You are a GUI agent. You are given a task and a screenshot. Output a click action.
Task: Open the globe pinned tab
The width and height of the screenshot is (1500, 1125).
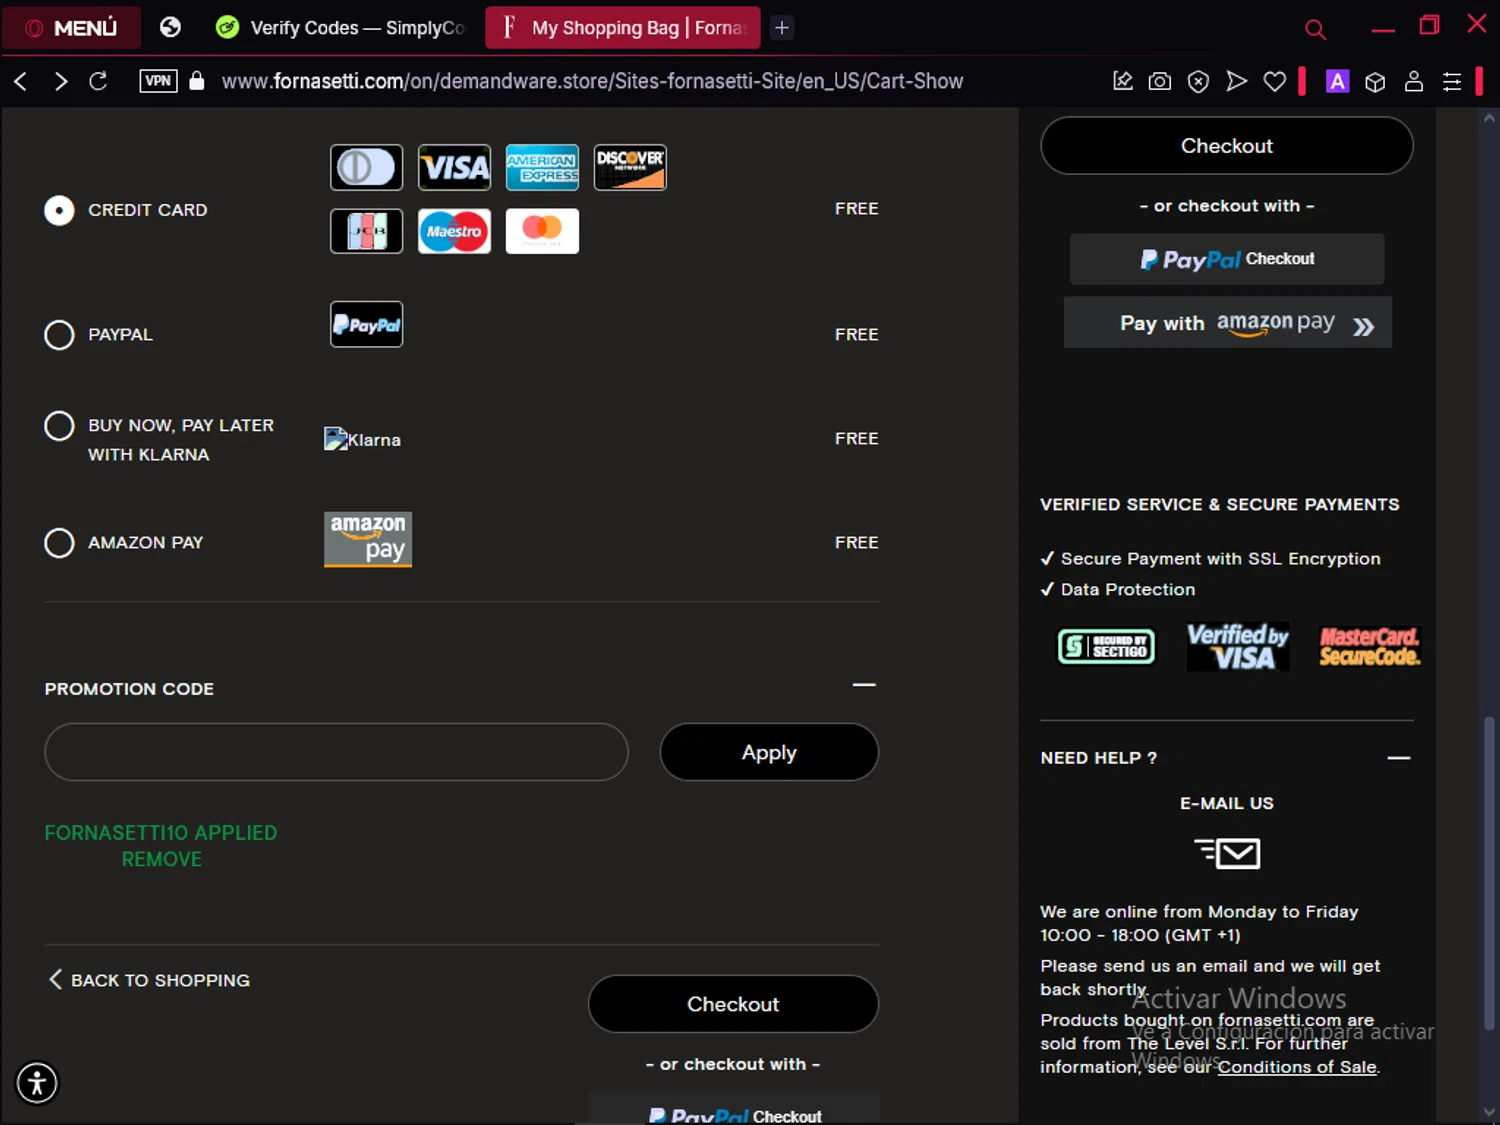(171, 27)
